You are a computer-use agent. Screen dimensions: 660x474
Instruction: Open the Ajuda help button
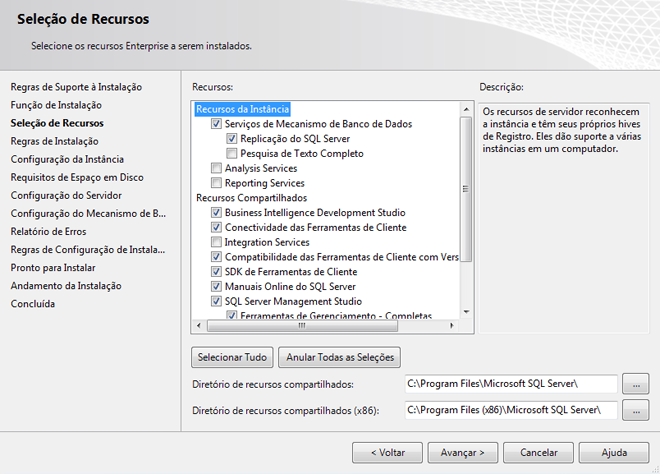coord(614,453)
